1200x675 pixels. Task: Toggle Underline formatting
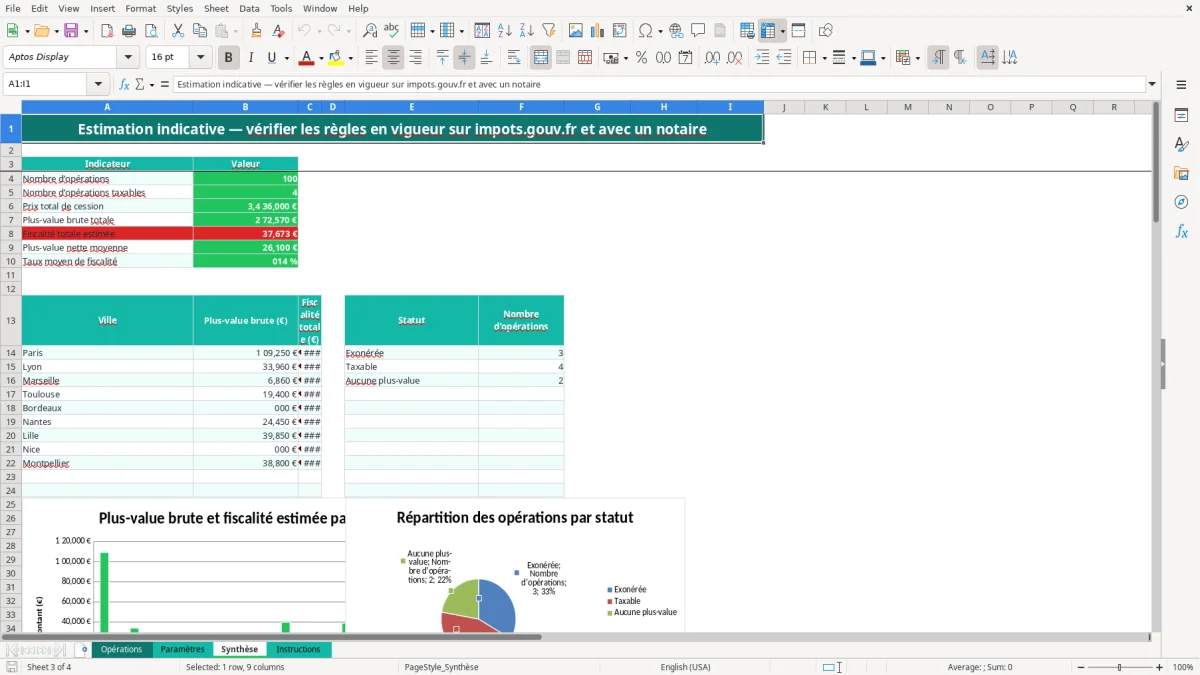(x=271, y=58)
